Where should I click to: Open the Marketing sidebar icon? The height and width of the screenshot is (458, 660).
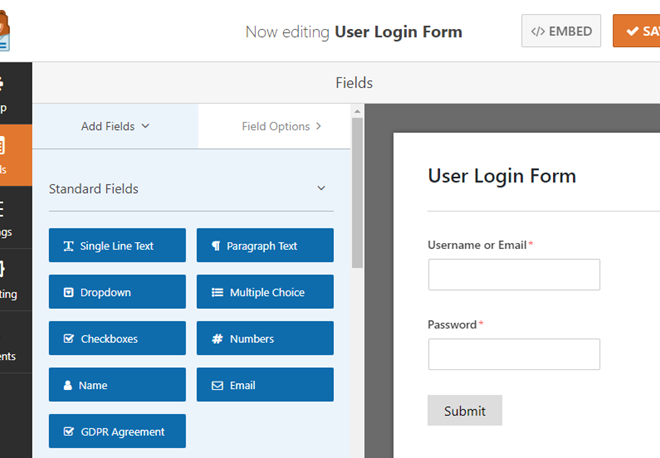click(16, 280)
